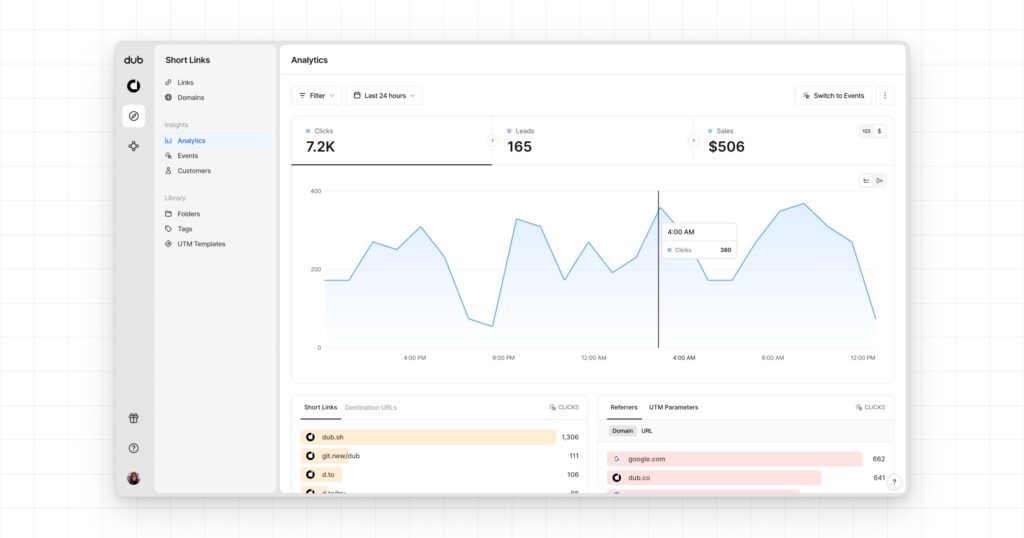This screenshot has width=1024, height=538.
Task: Open Events in the sidebar
Action: pyautogui.click(x=216, y=155)
